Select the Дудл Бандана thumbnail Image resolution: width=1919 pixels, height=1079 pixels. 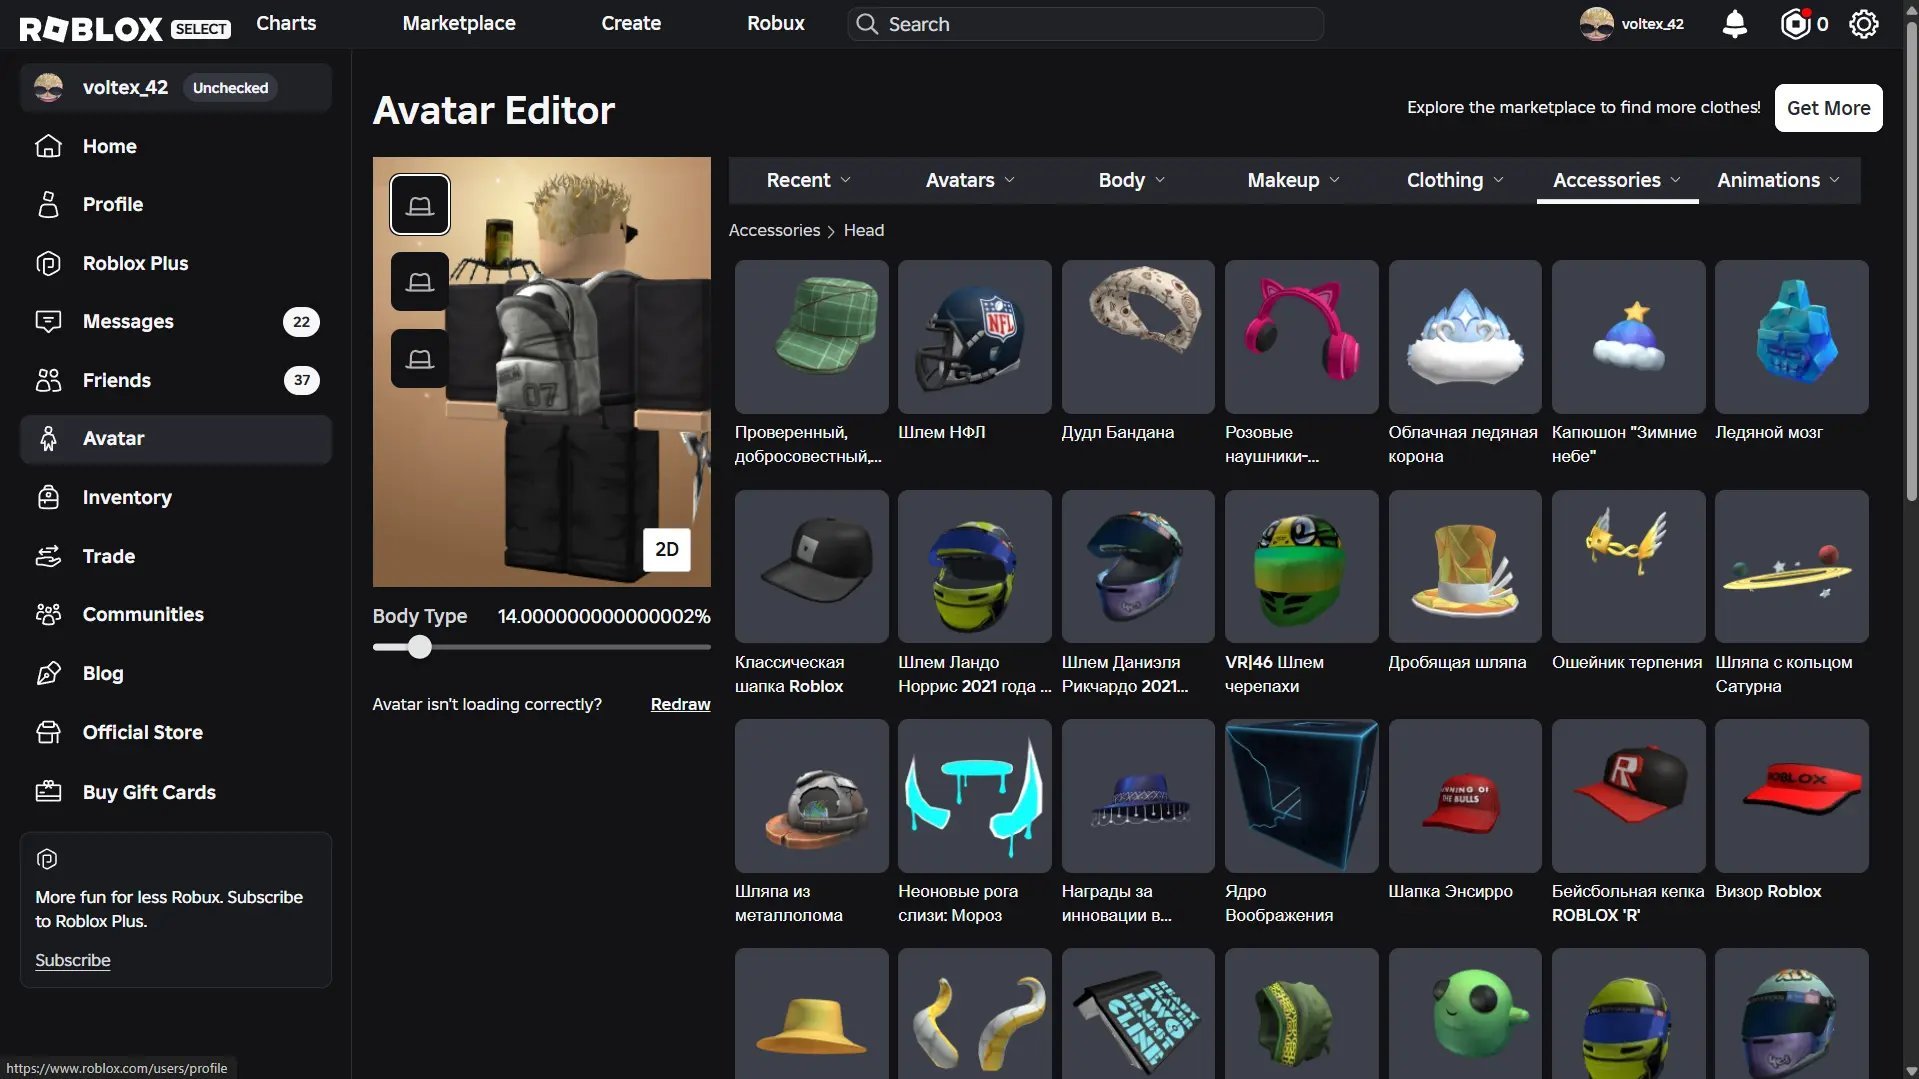click(x=1138, y=337)
